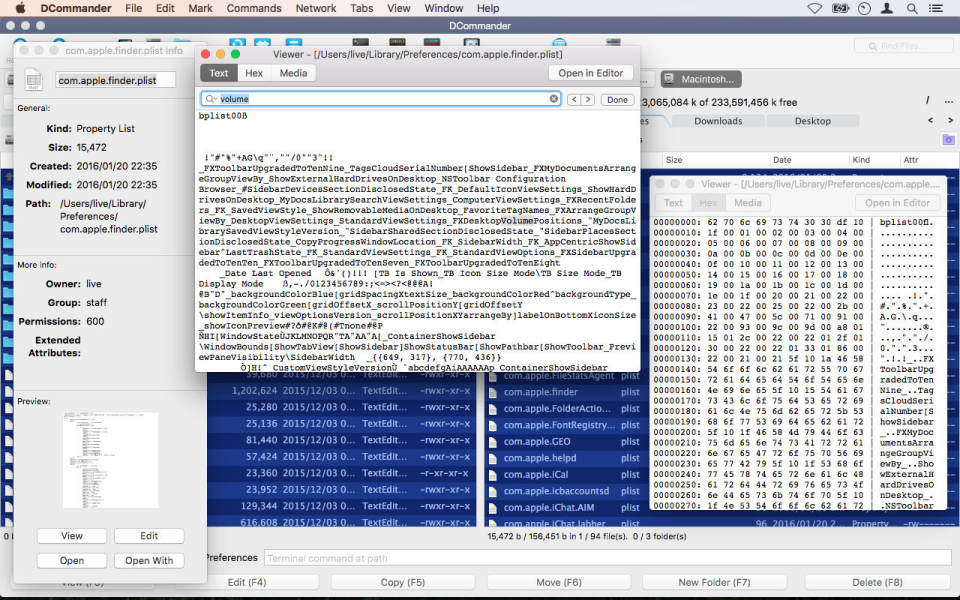Image resolution: width=960 pixels, height=600 pixels.
Task: Switch to the Downloads tab
Action: 718,121
